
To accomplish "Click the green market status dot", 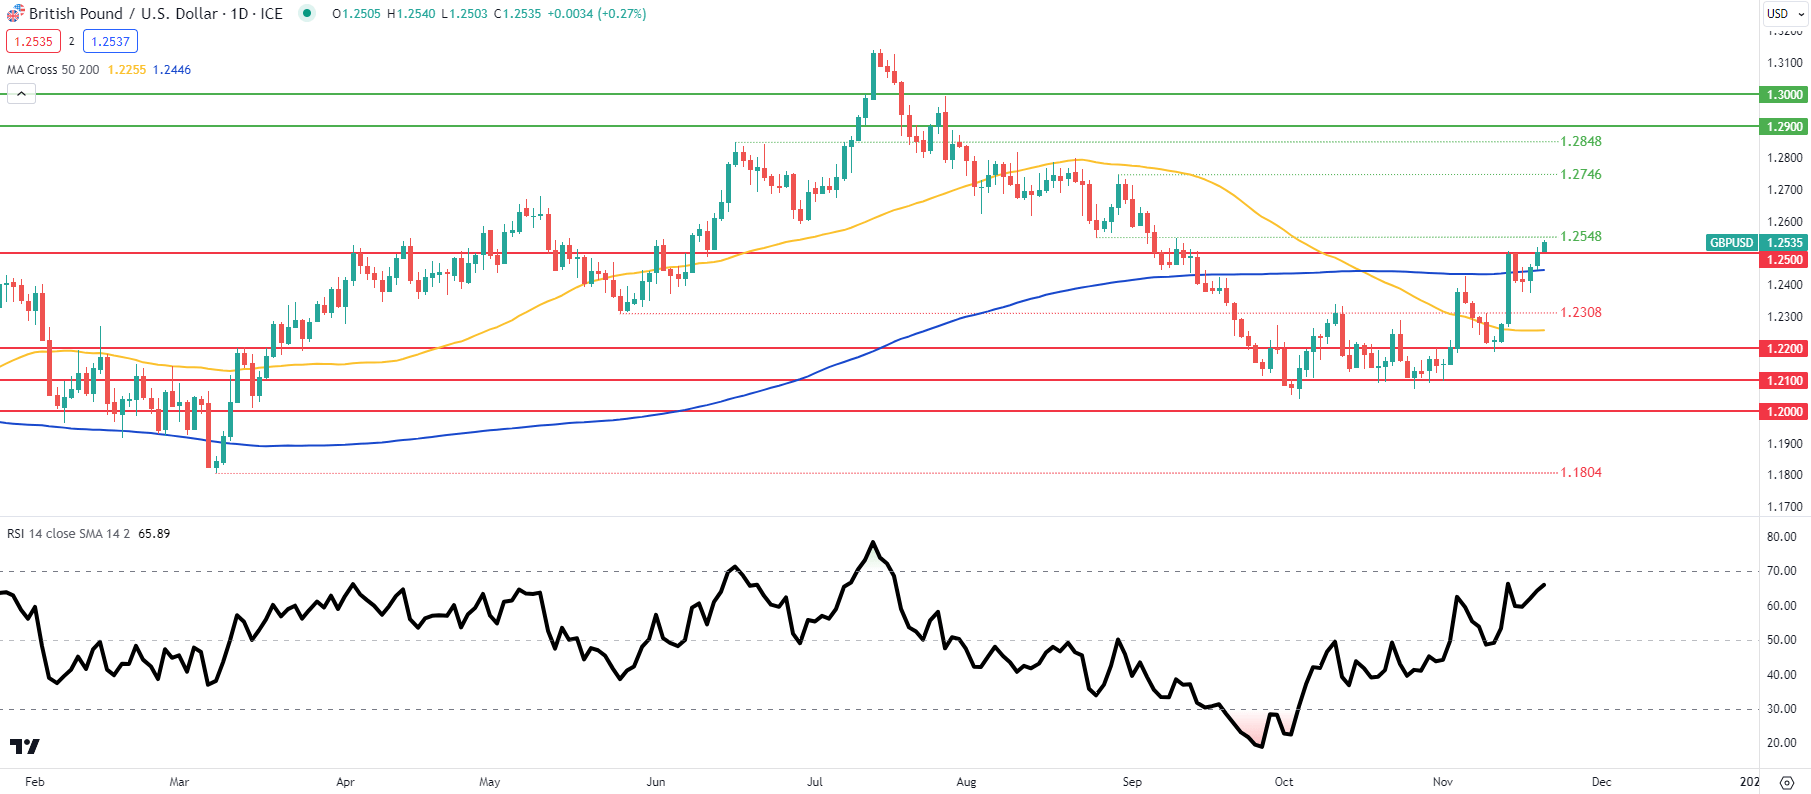I will tap(307, 13).
